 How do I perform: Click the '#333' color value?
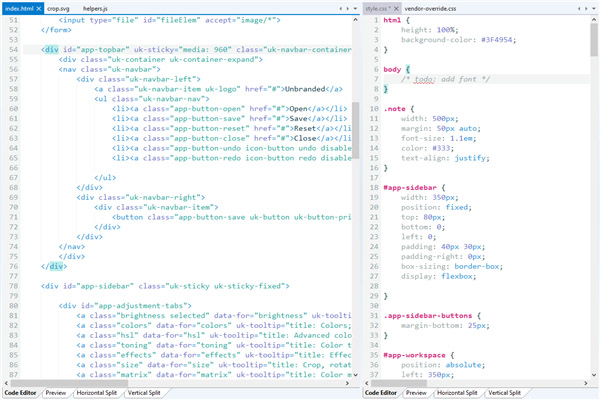coord(441,148)
